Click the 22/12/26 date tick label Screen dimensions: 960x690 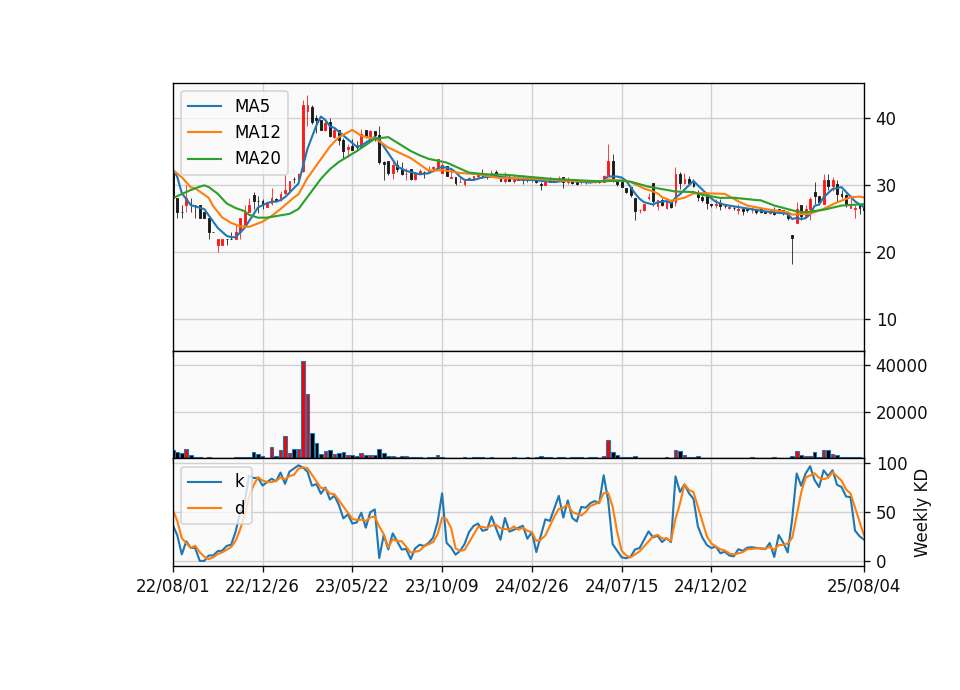[x=262, y=586]
